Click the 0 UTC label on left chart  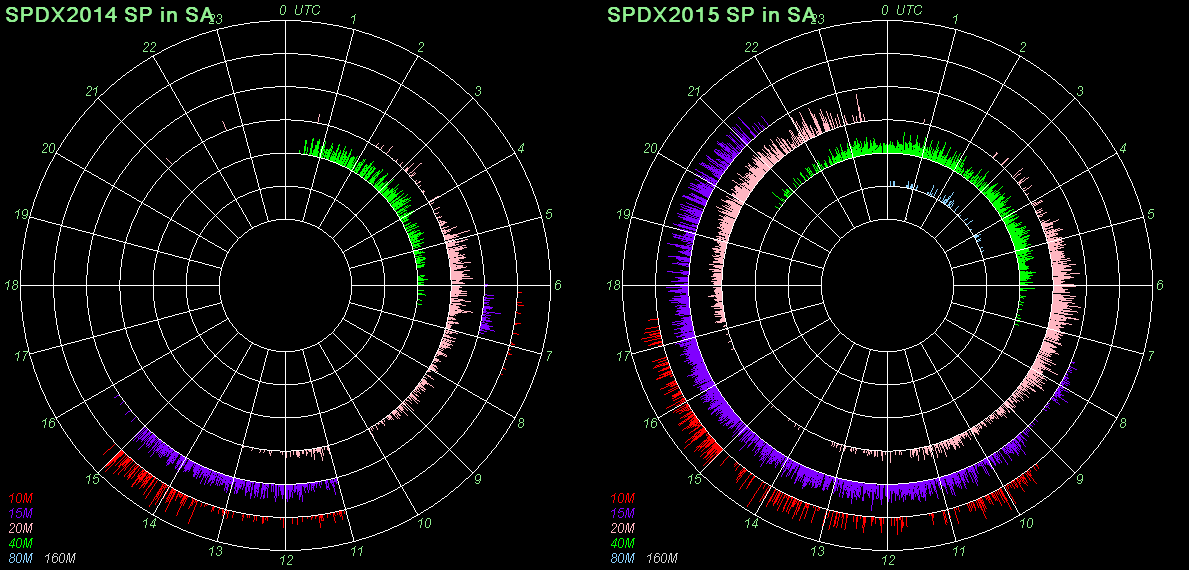[301, 10]
